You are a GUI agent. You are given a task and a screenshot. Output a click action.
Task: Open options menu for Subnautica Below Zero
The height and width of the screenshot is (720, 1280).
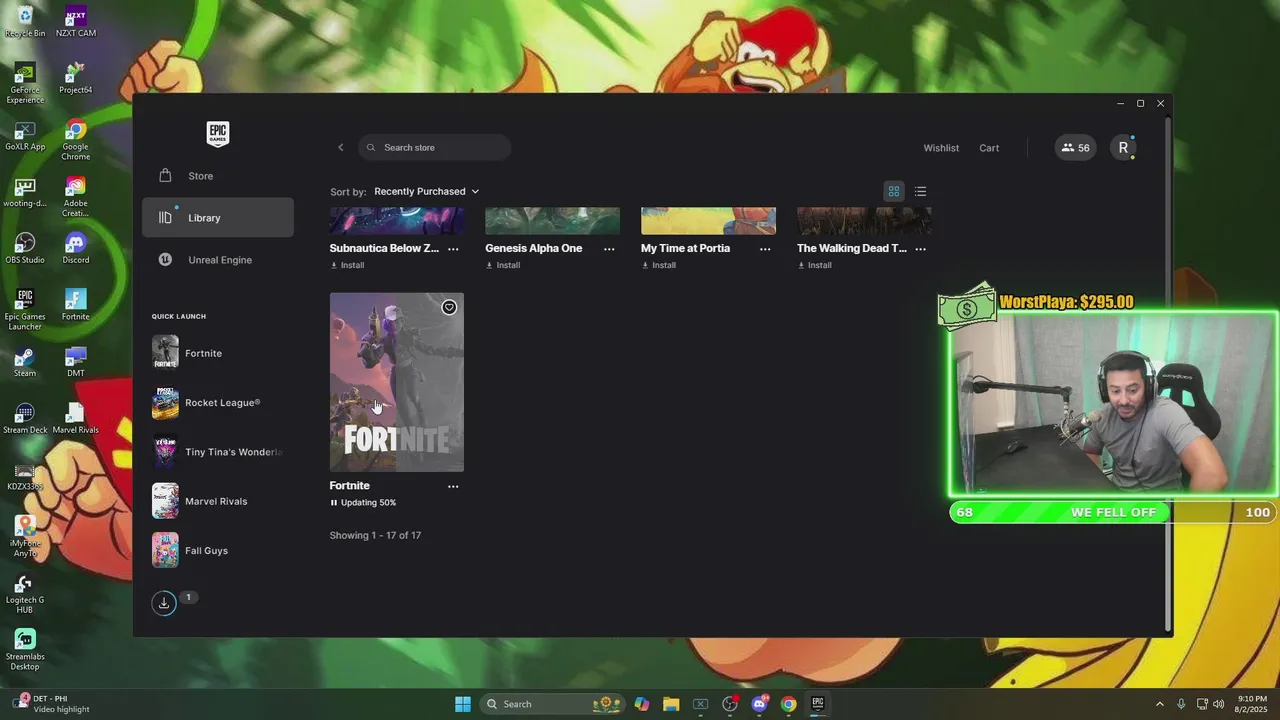453,249
